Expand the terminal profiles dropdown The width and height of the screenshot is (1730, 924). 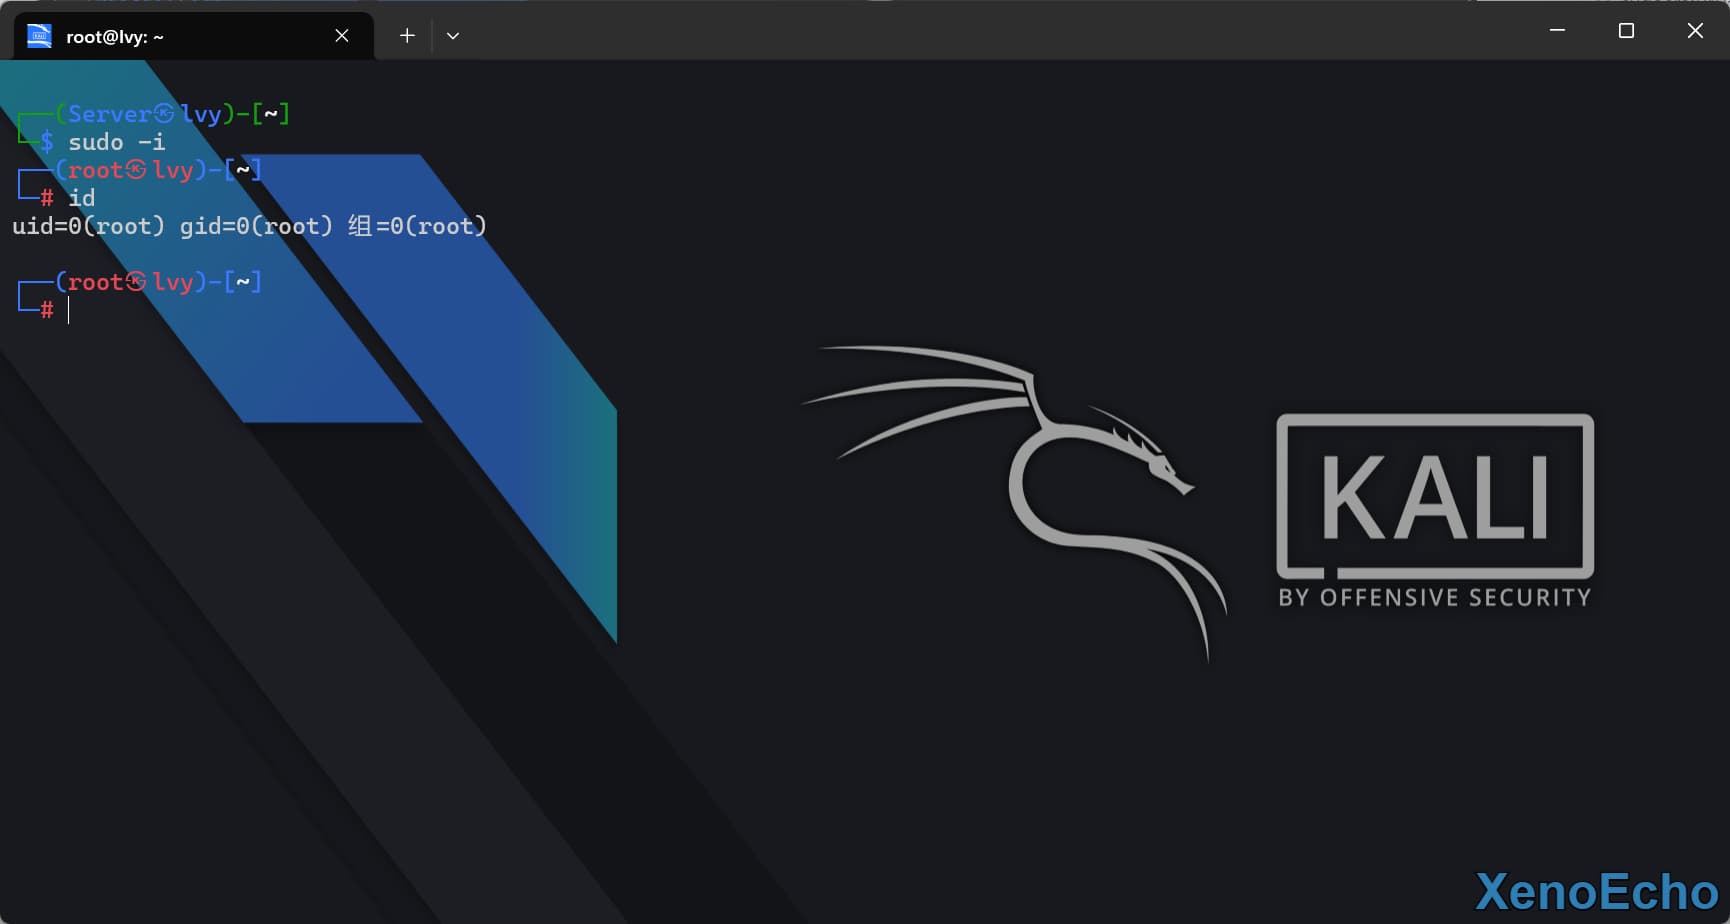453,36
